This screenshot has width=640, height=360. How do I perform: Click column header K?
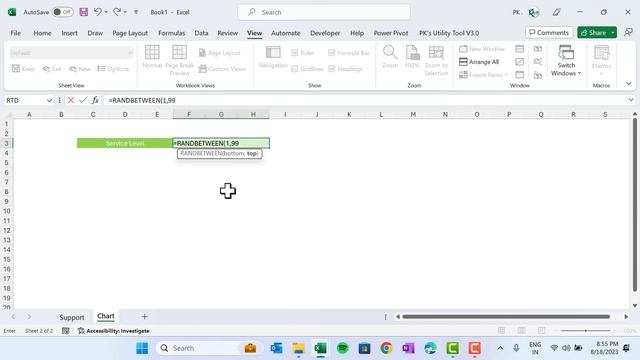click(349, 114)
